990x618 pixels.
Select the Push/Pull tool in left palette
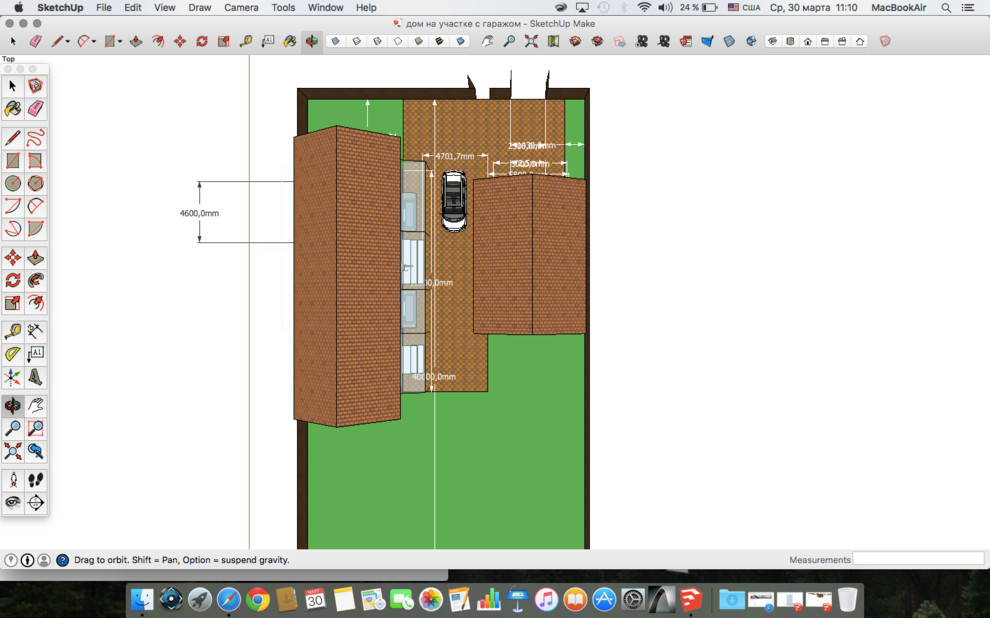pyautogui.click(x=36, y=258)
